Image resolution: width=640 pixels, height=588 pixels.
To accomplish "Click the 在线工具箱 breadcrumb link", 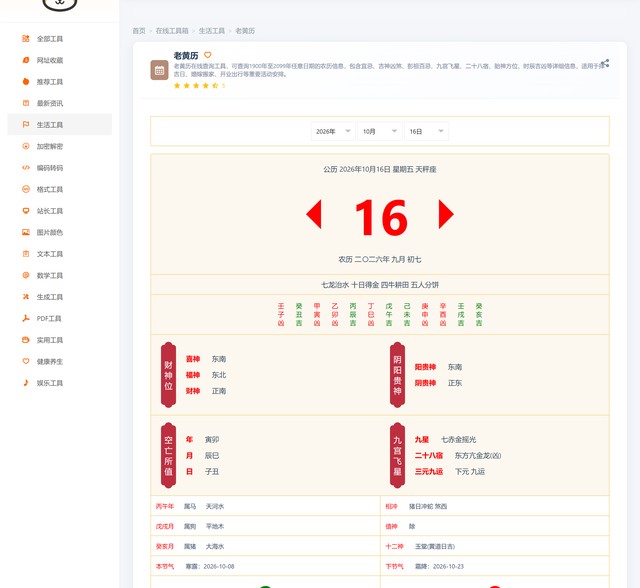I will tap(172, 31).
